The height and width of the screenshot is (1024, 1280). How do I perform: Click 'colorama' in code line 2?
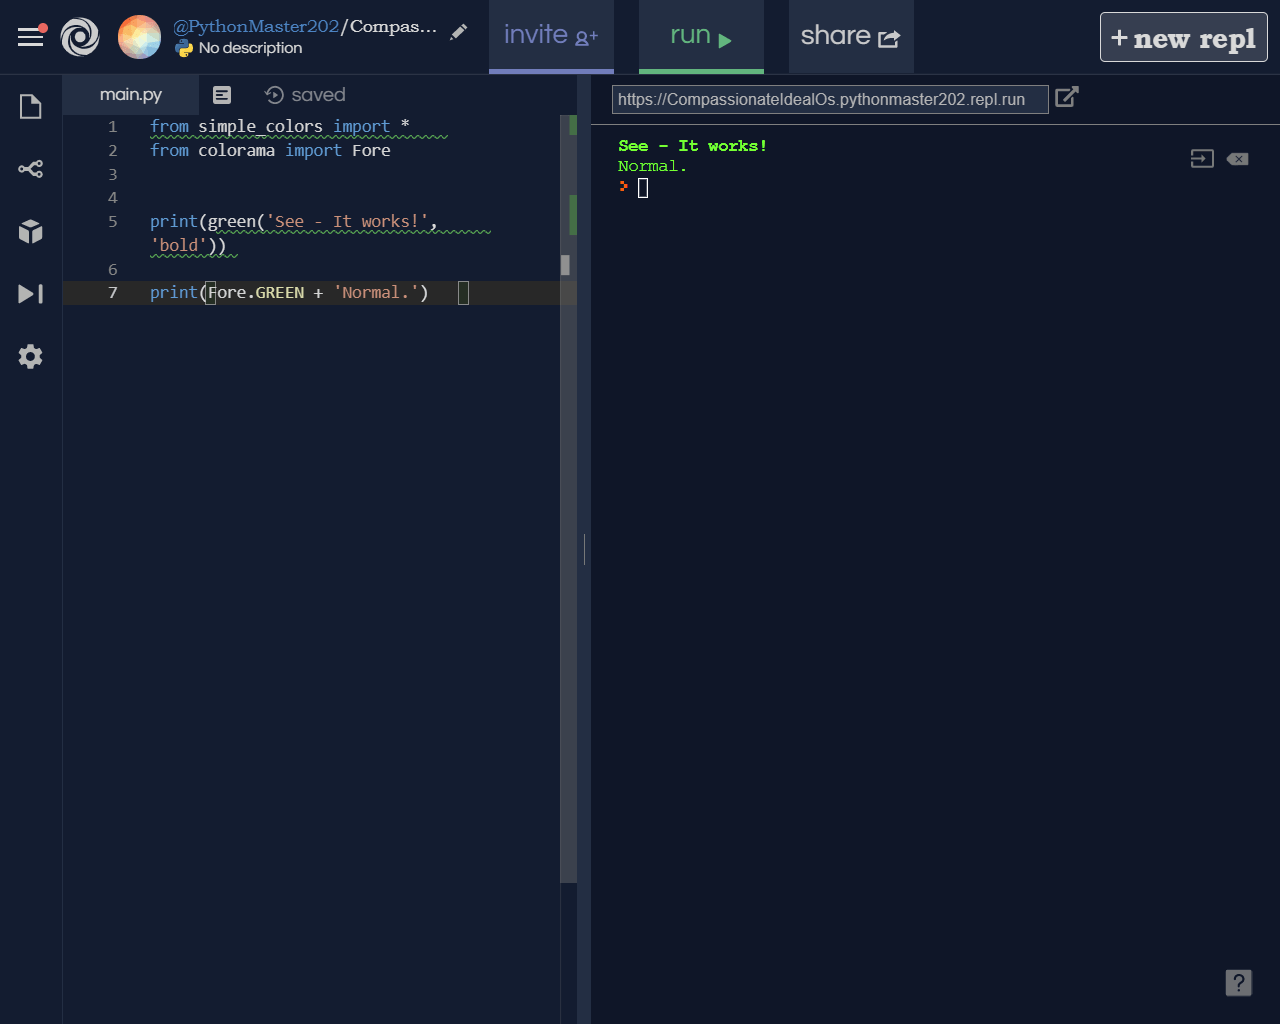(x=236, y=151)
